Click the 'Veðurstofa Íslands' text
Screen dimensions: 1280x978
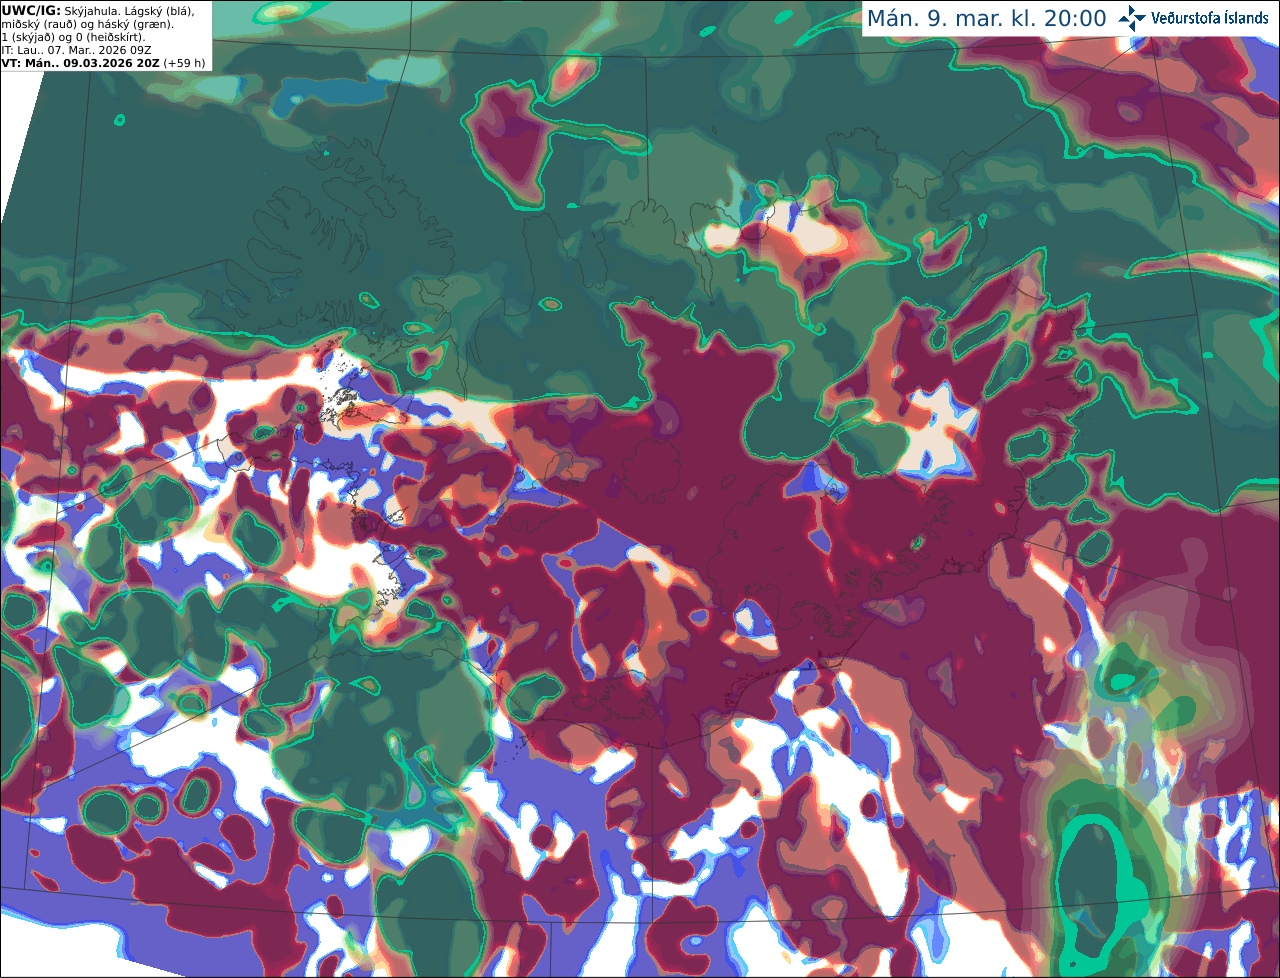tap(1209, 18)
